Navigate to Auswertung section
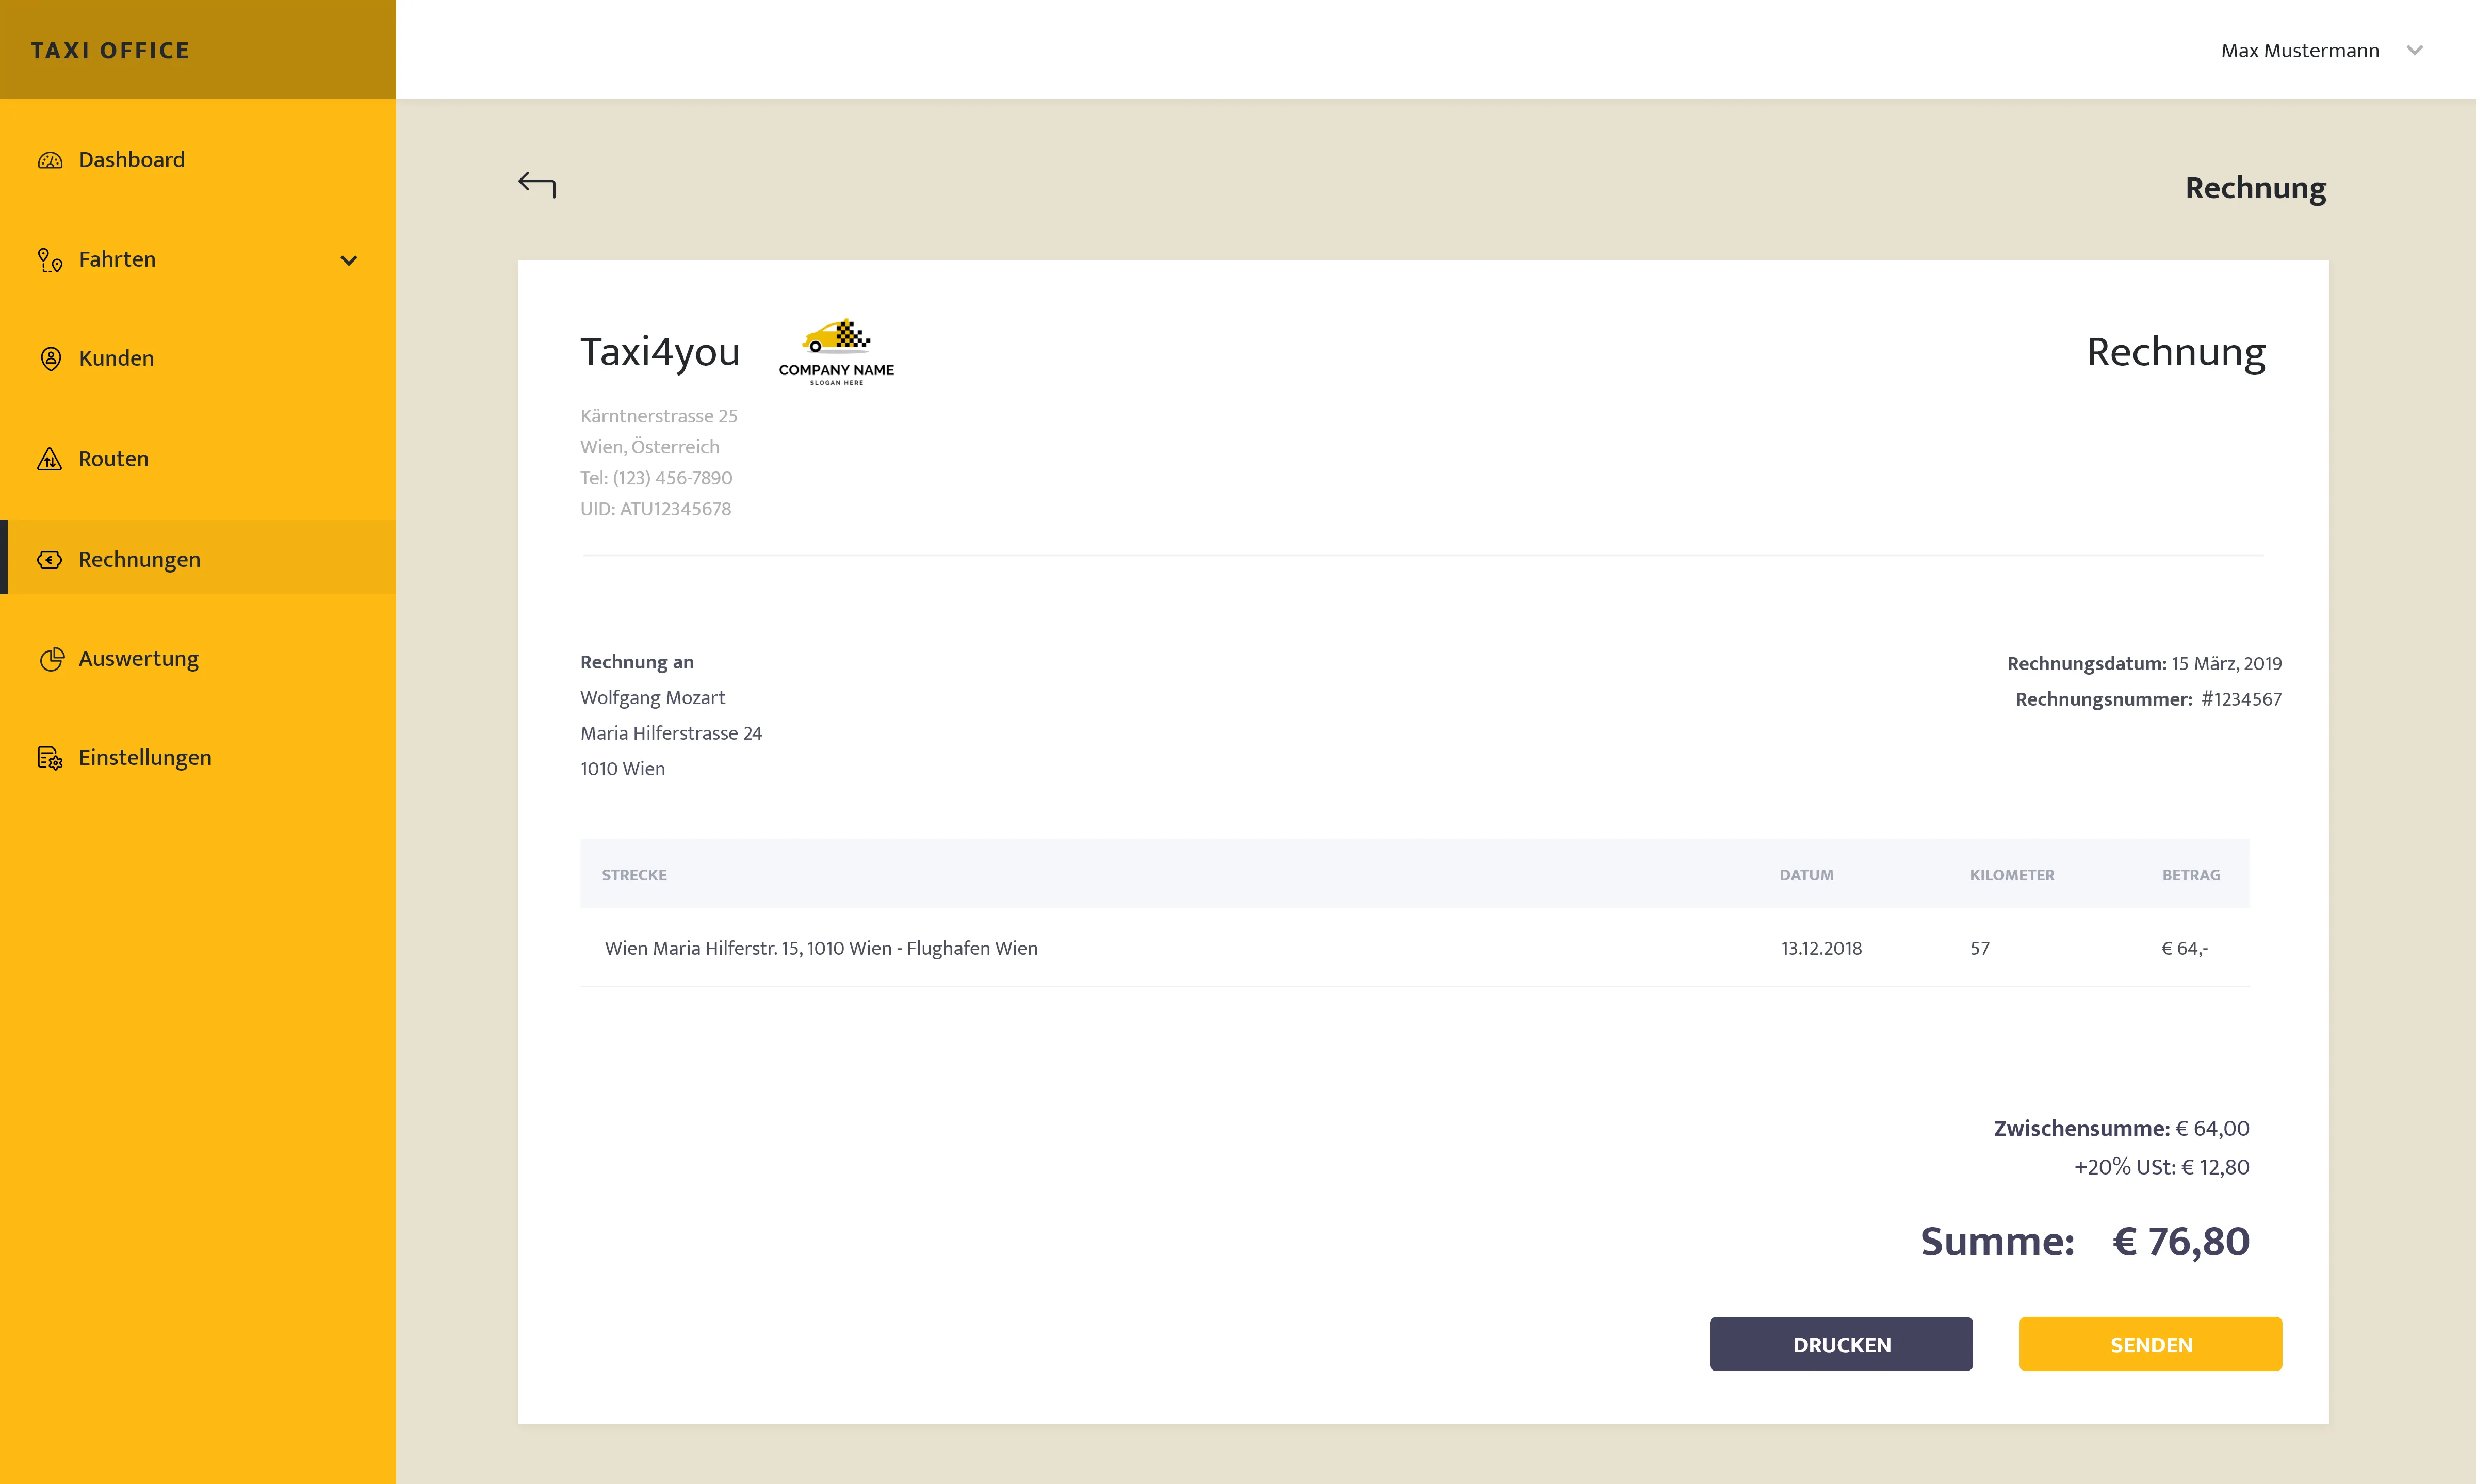Screen dimensions: 2476x1484 click(138, 659)
